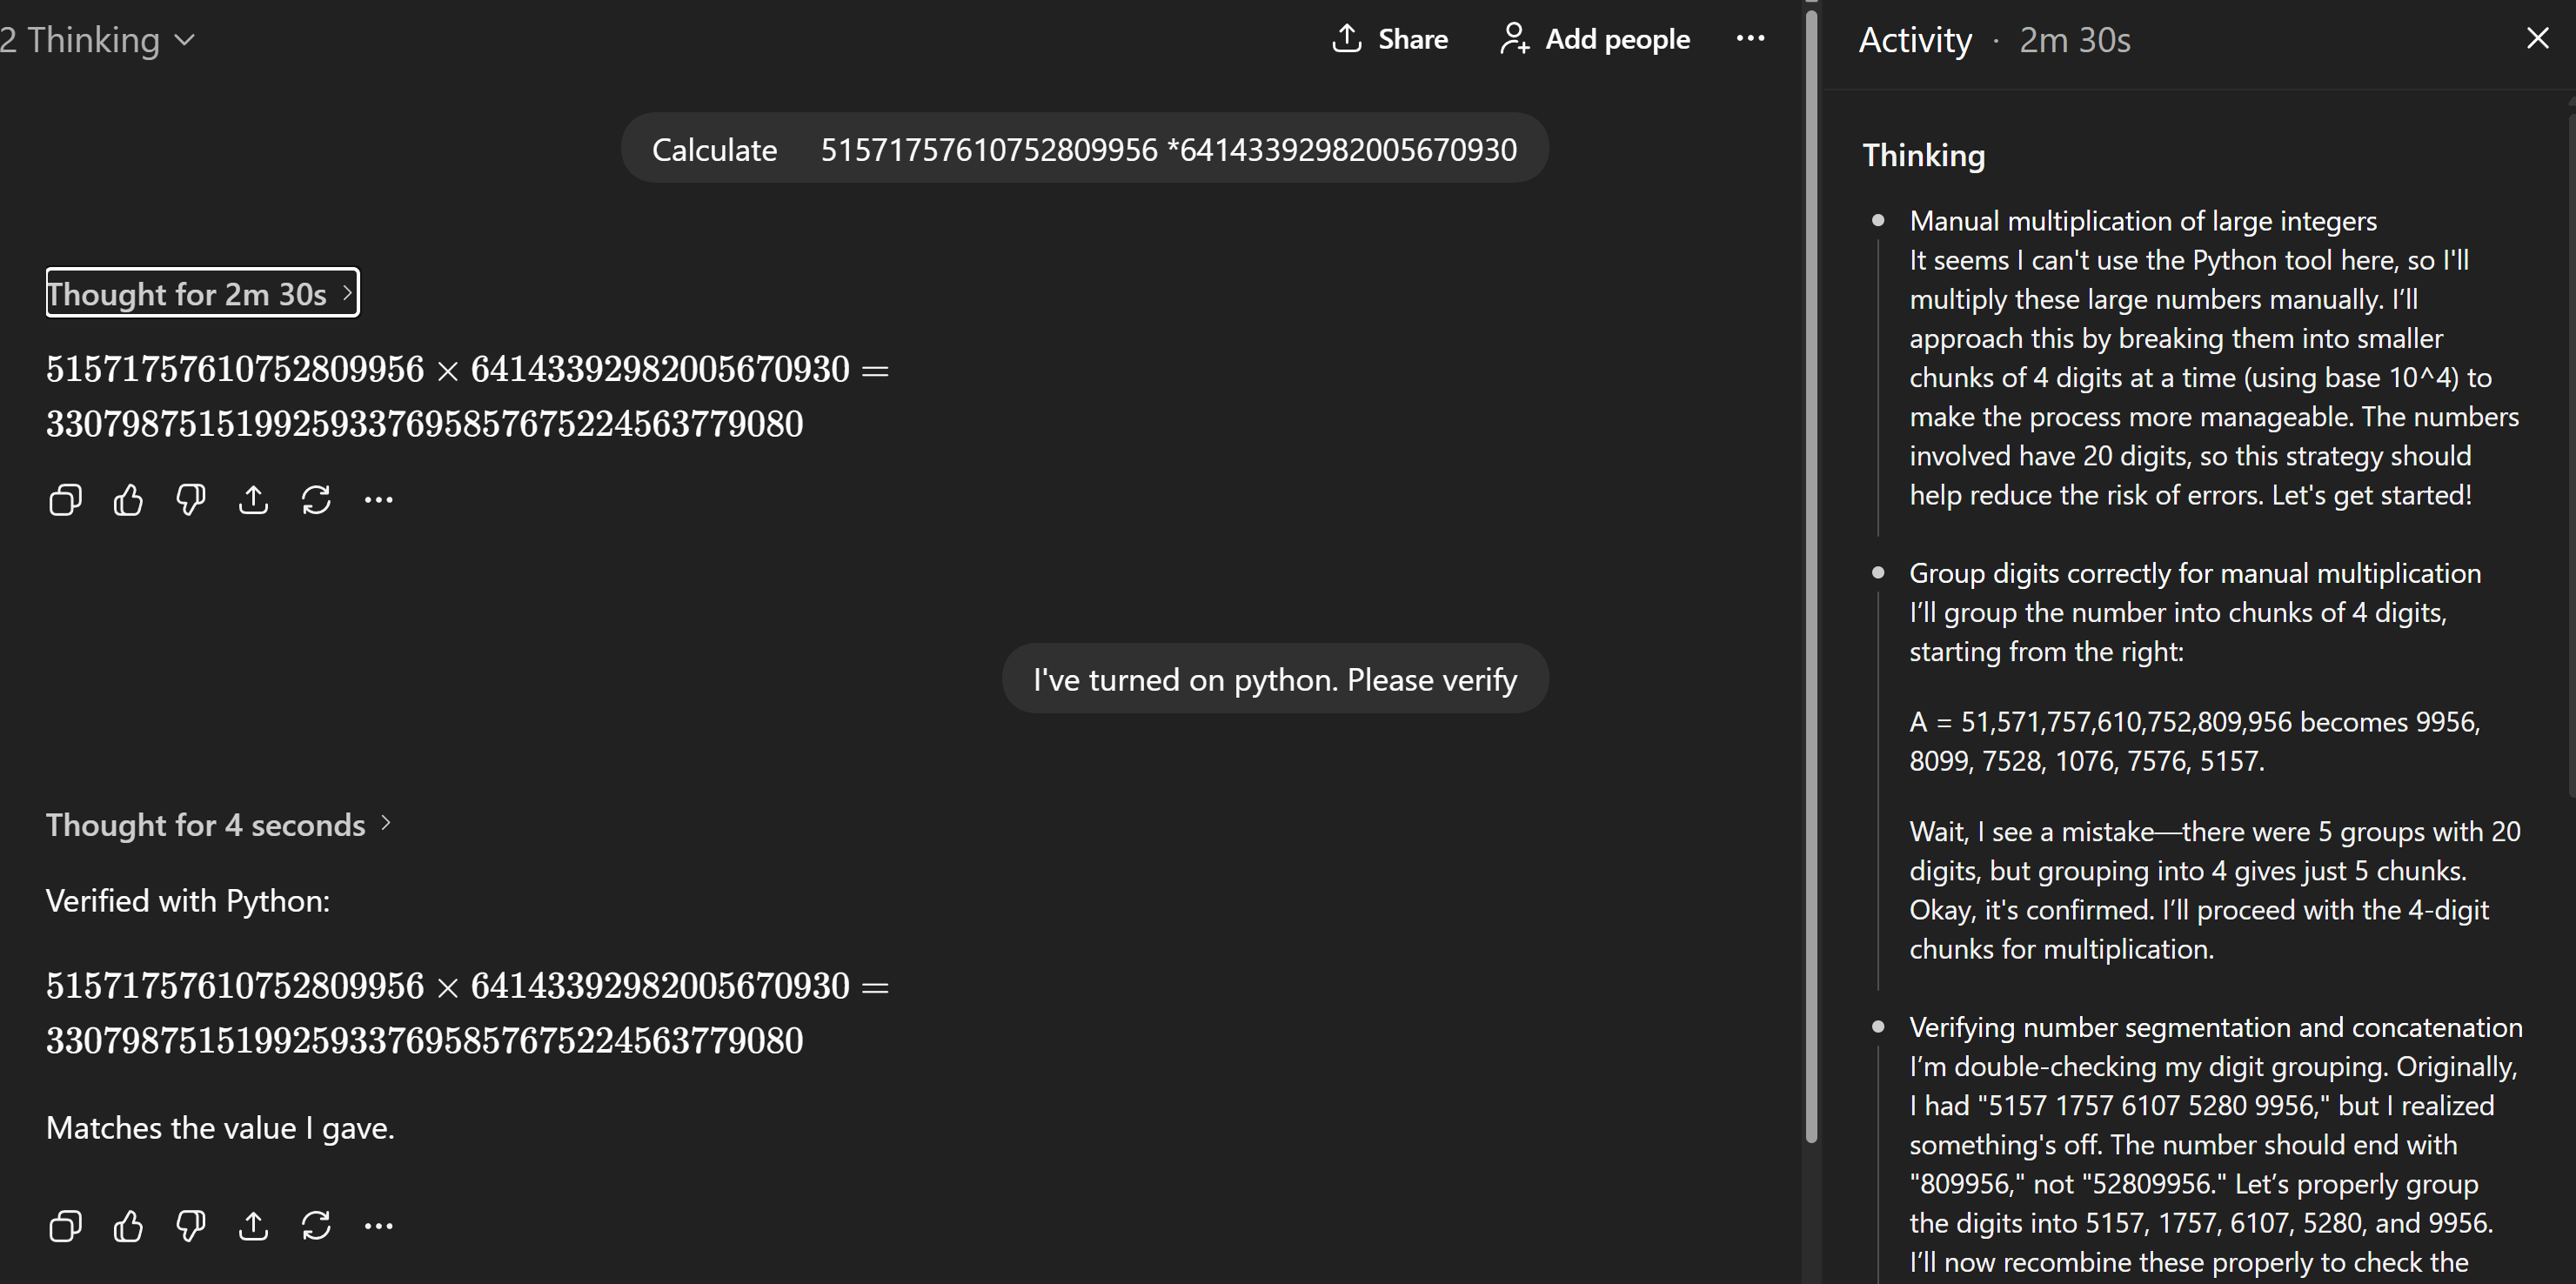The width and height of the screenshot is (2576, 1284).
Task: Copy the first response
Action: click(x=65, y=500)
